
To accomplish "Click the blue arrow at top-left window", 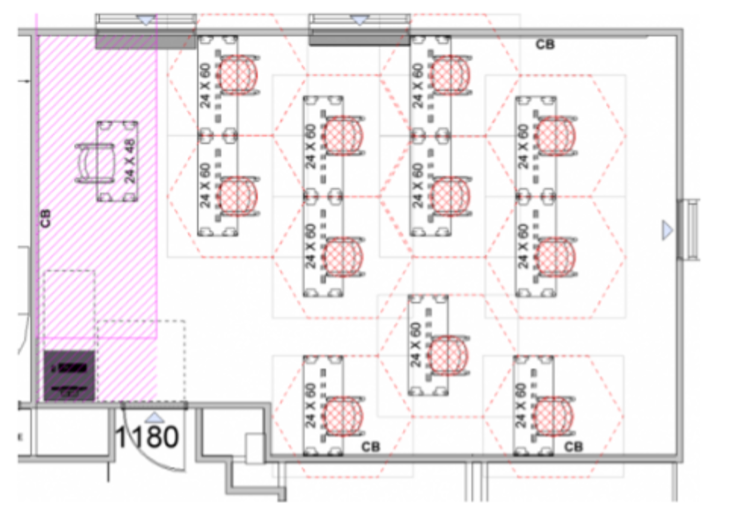I will tap(147, 20).
